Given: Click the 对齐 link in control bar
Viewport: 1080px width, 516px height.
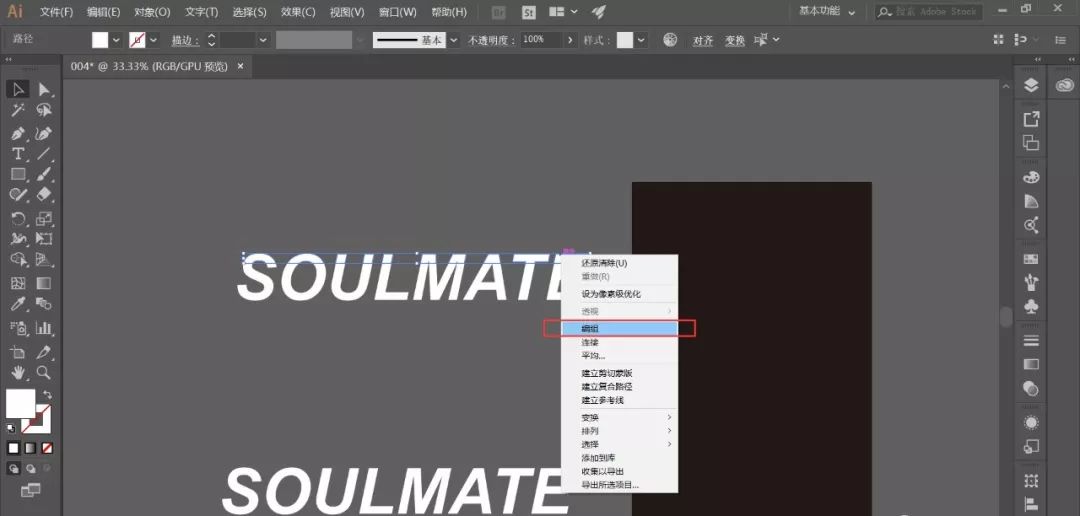Looking at the screenshot, I should (x=703, y=40).
